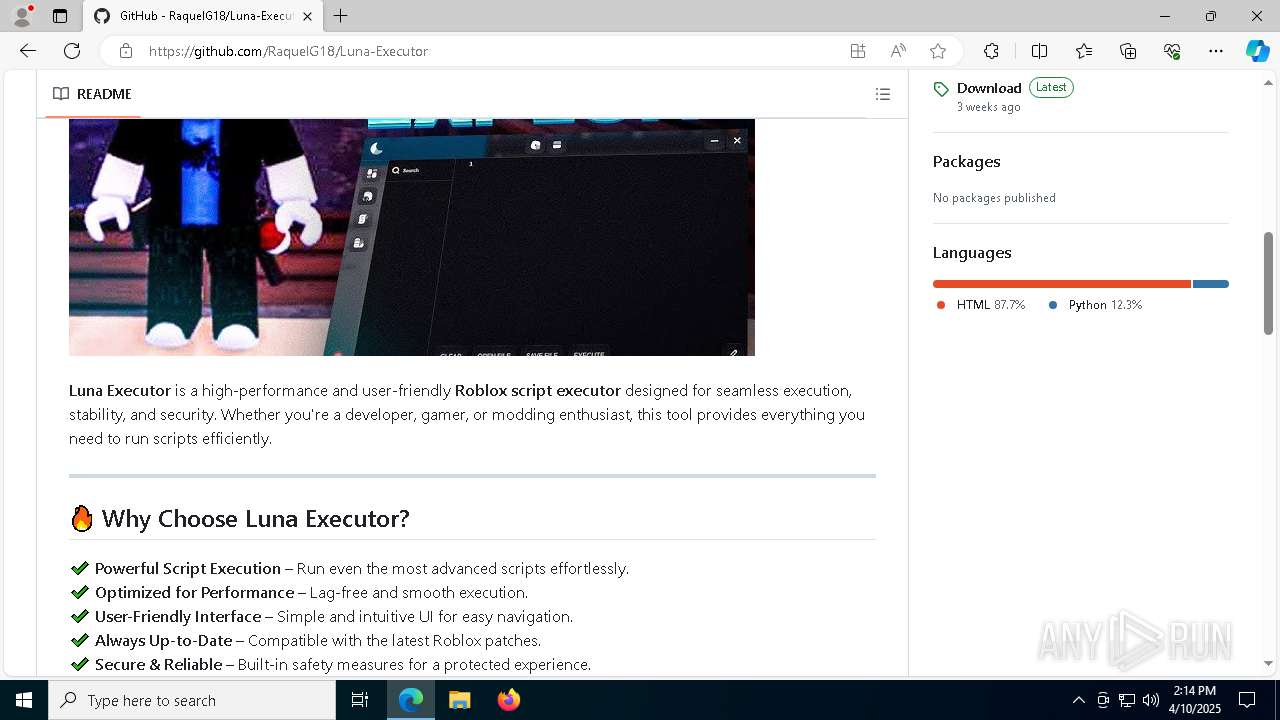Viewport: 1280px width, 720px height.
Task: Select the README tab
Action: click(92, 94)
